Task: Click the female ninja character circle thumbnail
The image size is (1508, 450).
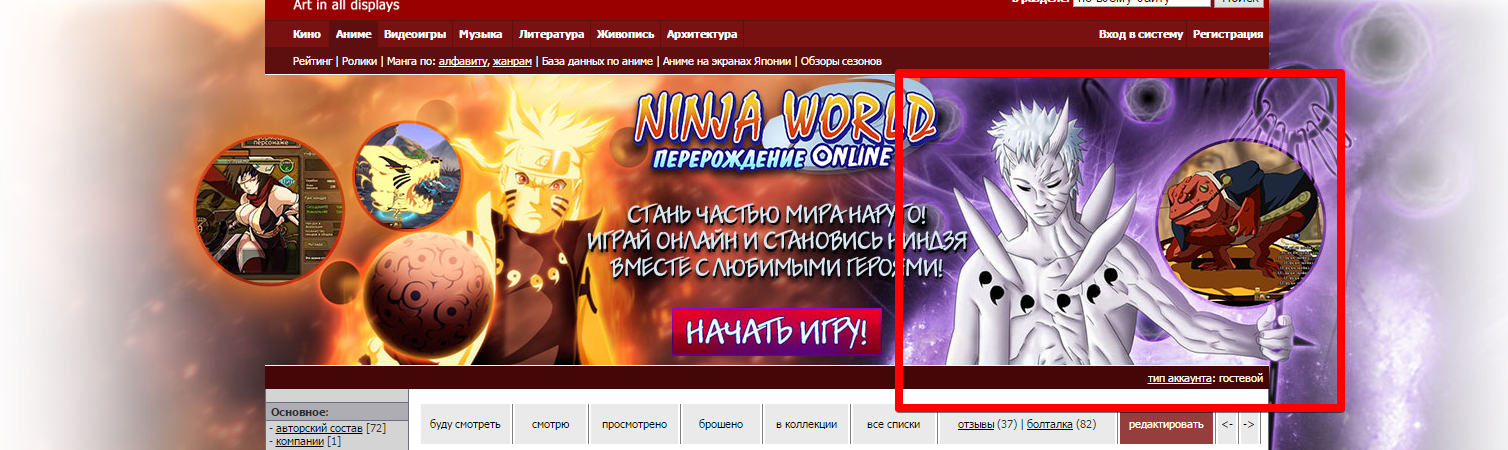Action: 268,210
